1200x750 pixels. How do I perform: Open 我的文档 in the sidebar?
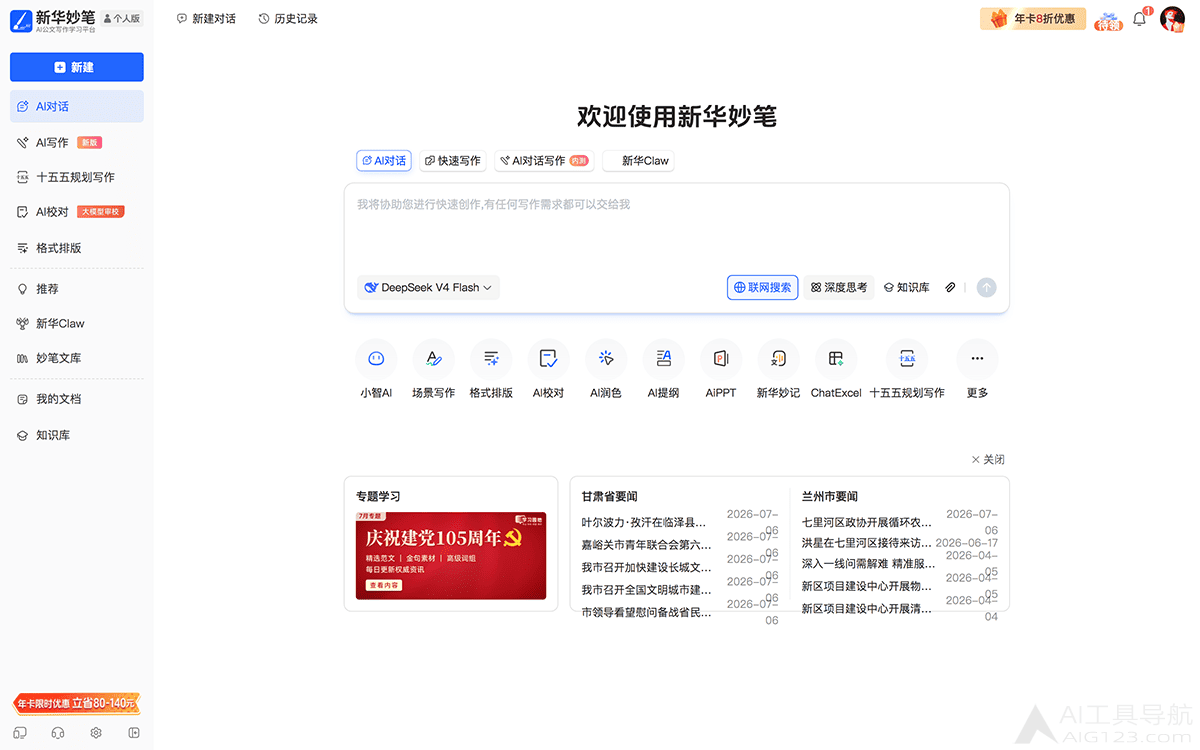click(77, 399)
